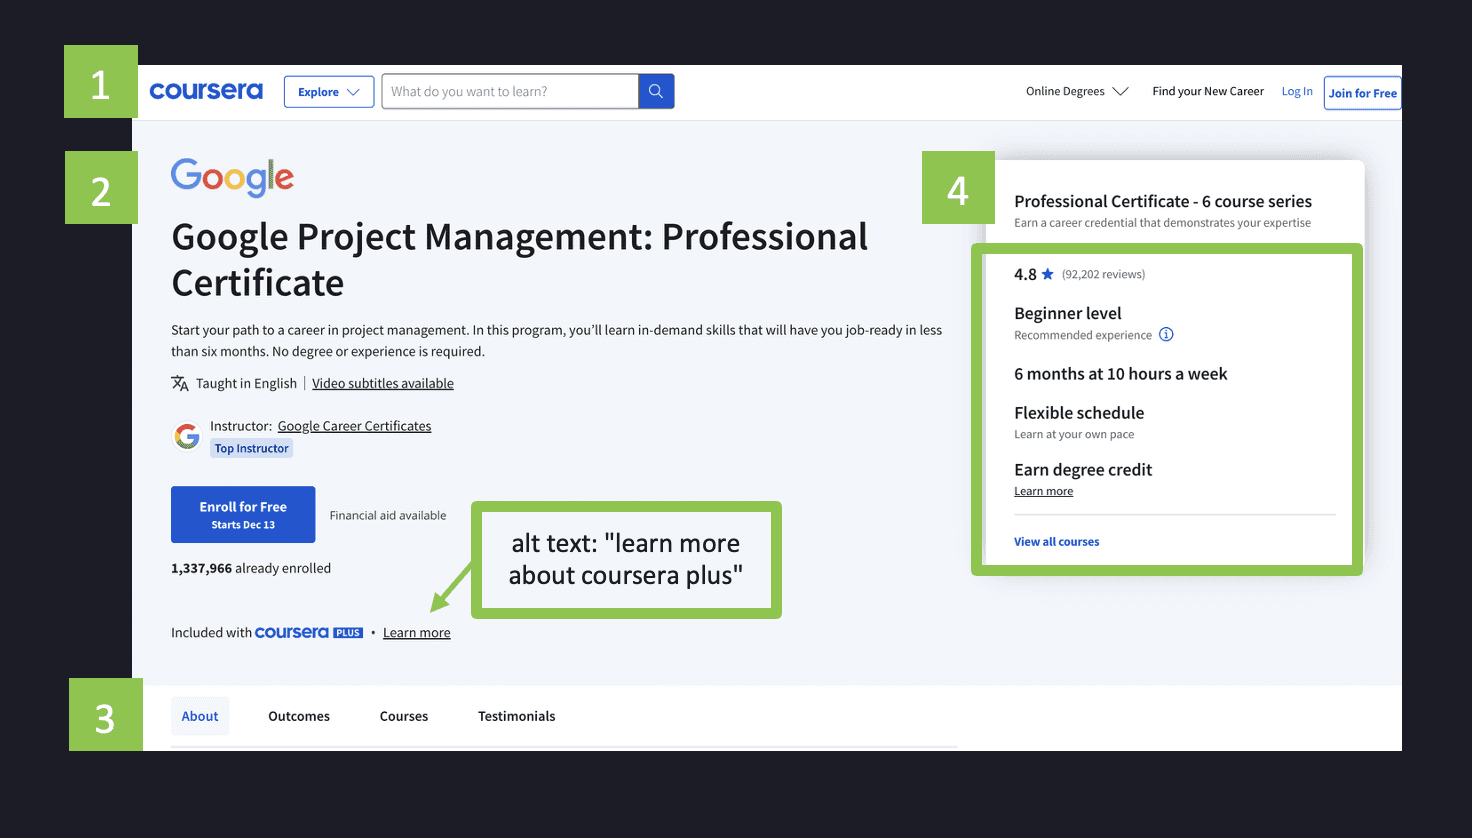
Task: Open the Explore dropdown
Action: click(x=329, y=92)
